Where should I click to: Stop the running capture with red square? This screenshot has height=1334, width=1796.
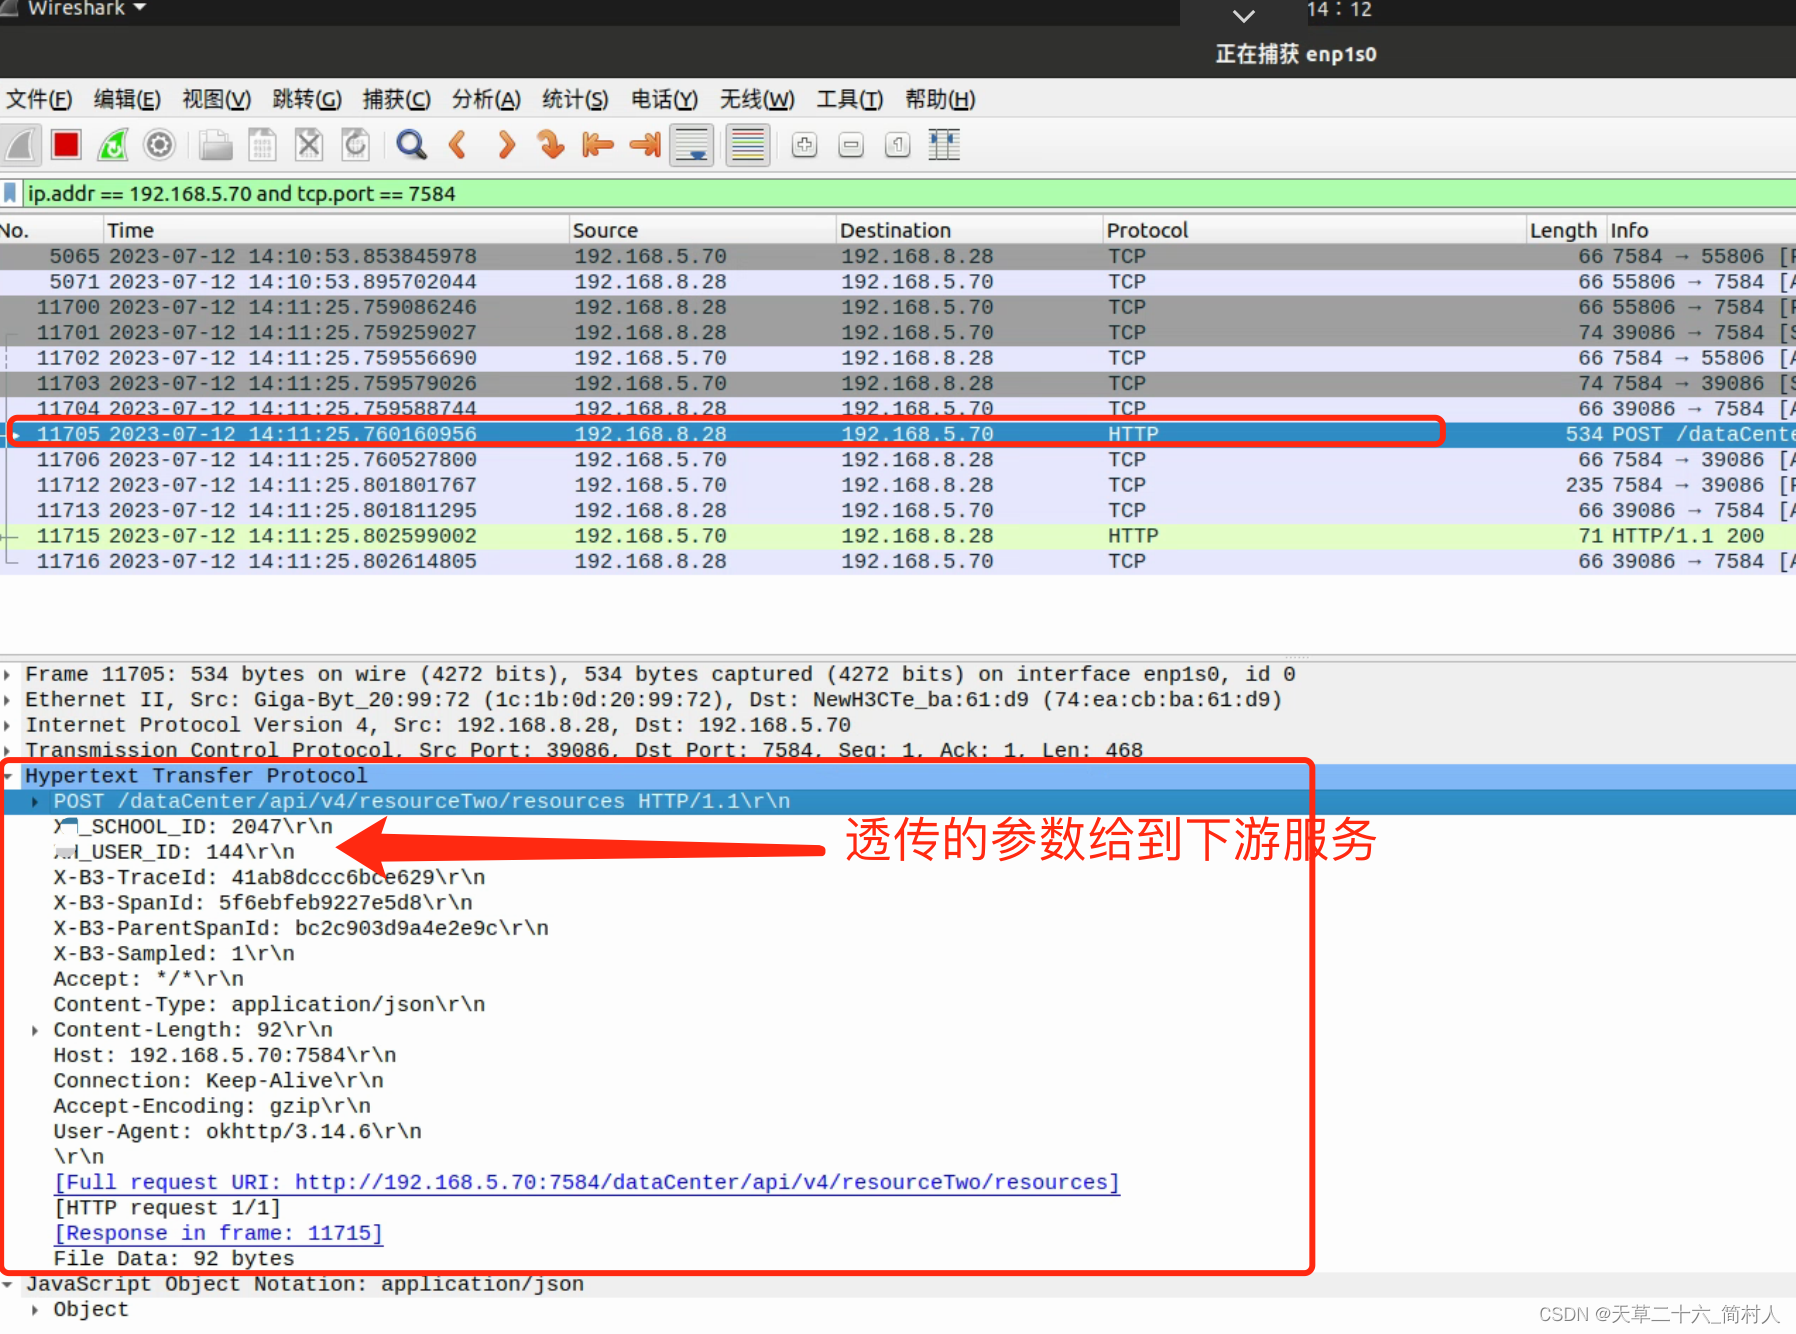pyautogui.click(x=67, y=145)
